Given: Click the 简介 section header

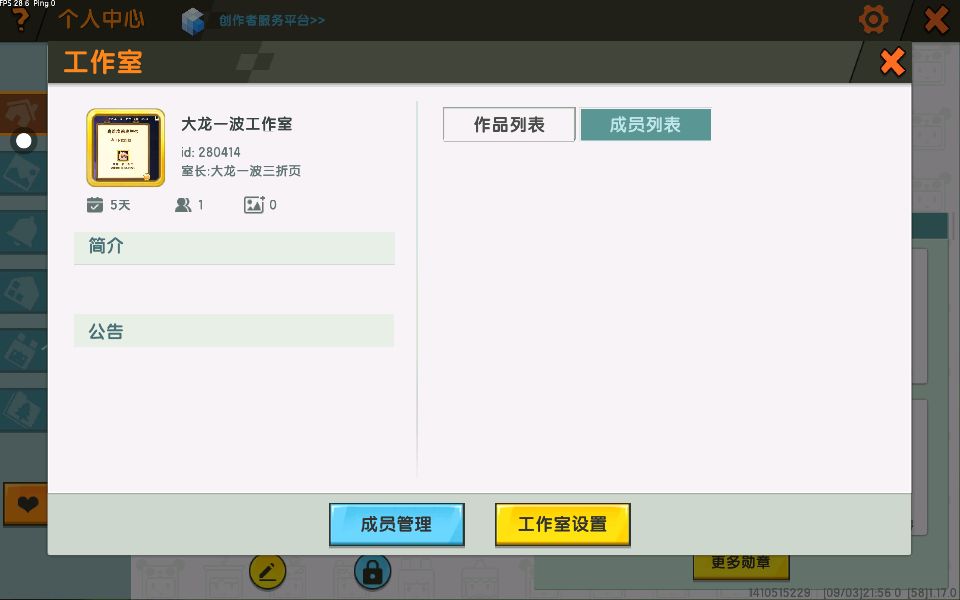Looking at the screenshot, I should pos(234,247).
